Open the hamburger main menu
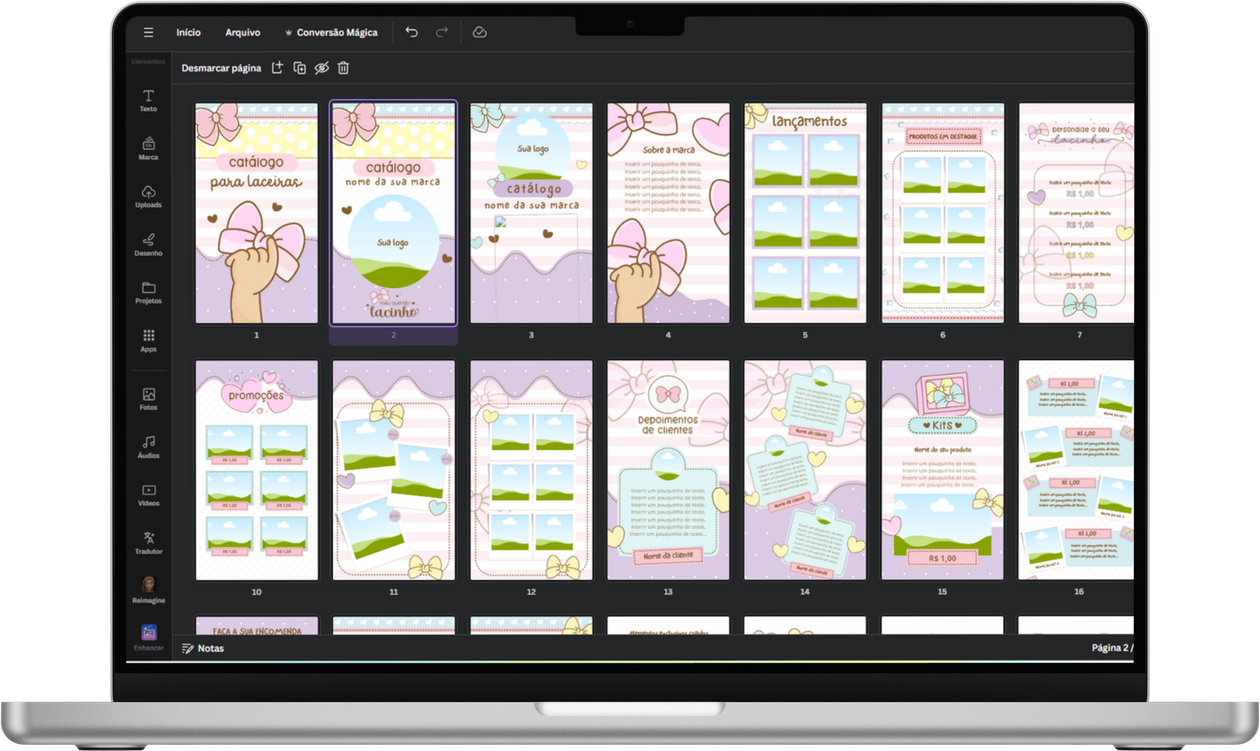 tap(148, 32)
